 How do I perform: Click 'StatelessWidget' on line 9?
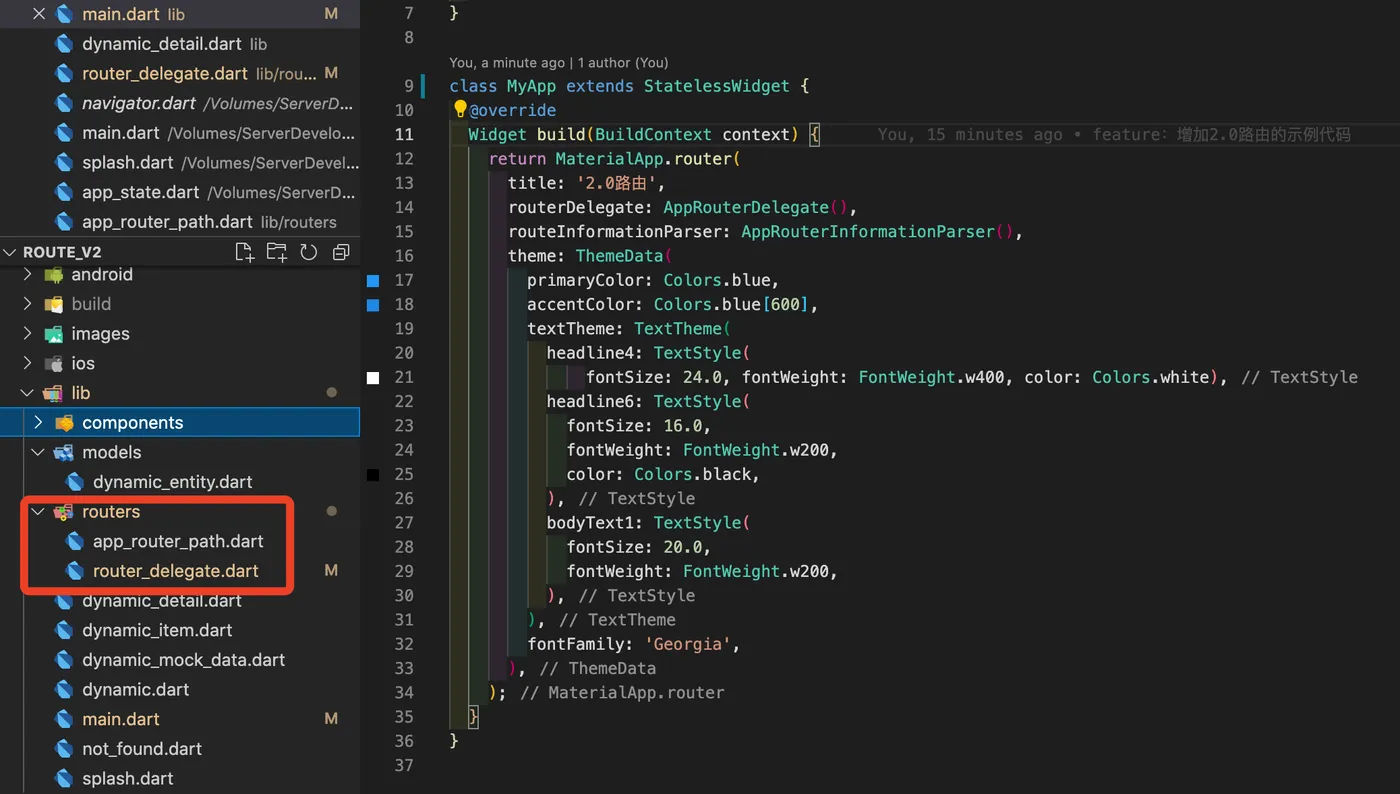click(x=717, y=86)
